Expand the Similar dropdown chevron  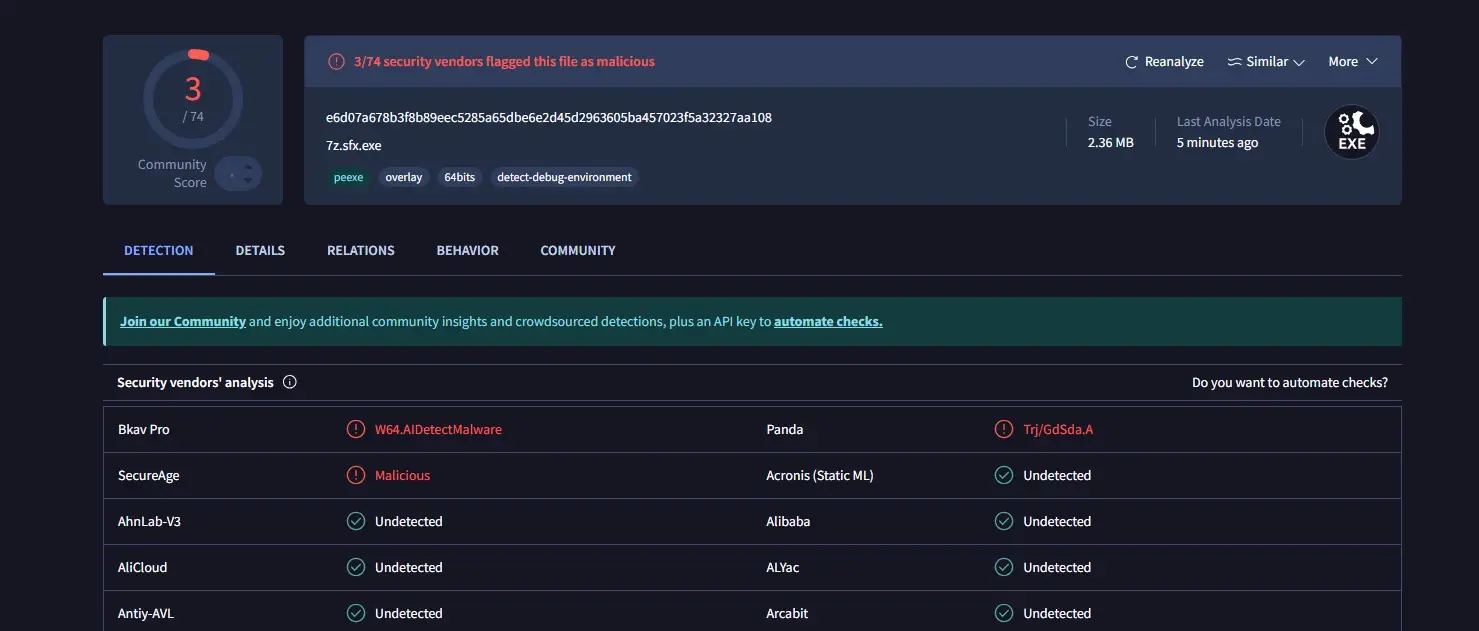click(1299, 62)
